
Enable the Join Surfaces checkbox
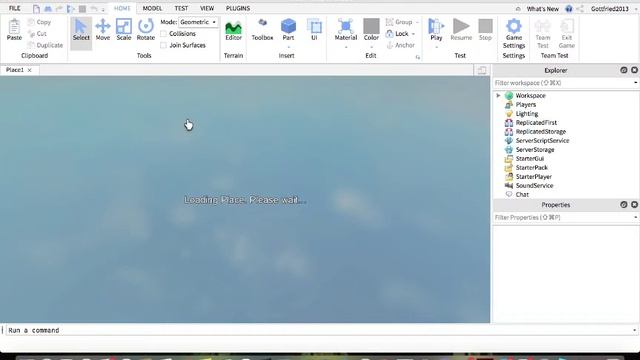(x=164, y=45)
